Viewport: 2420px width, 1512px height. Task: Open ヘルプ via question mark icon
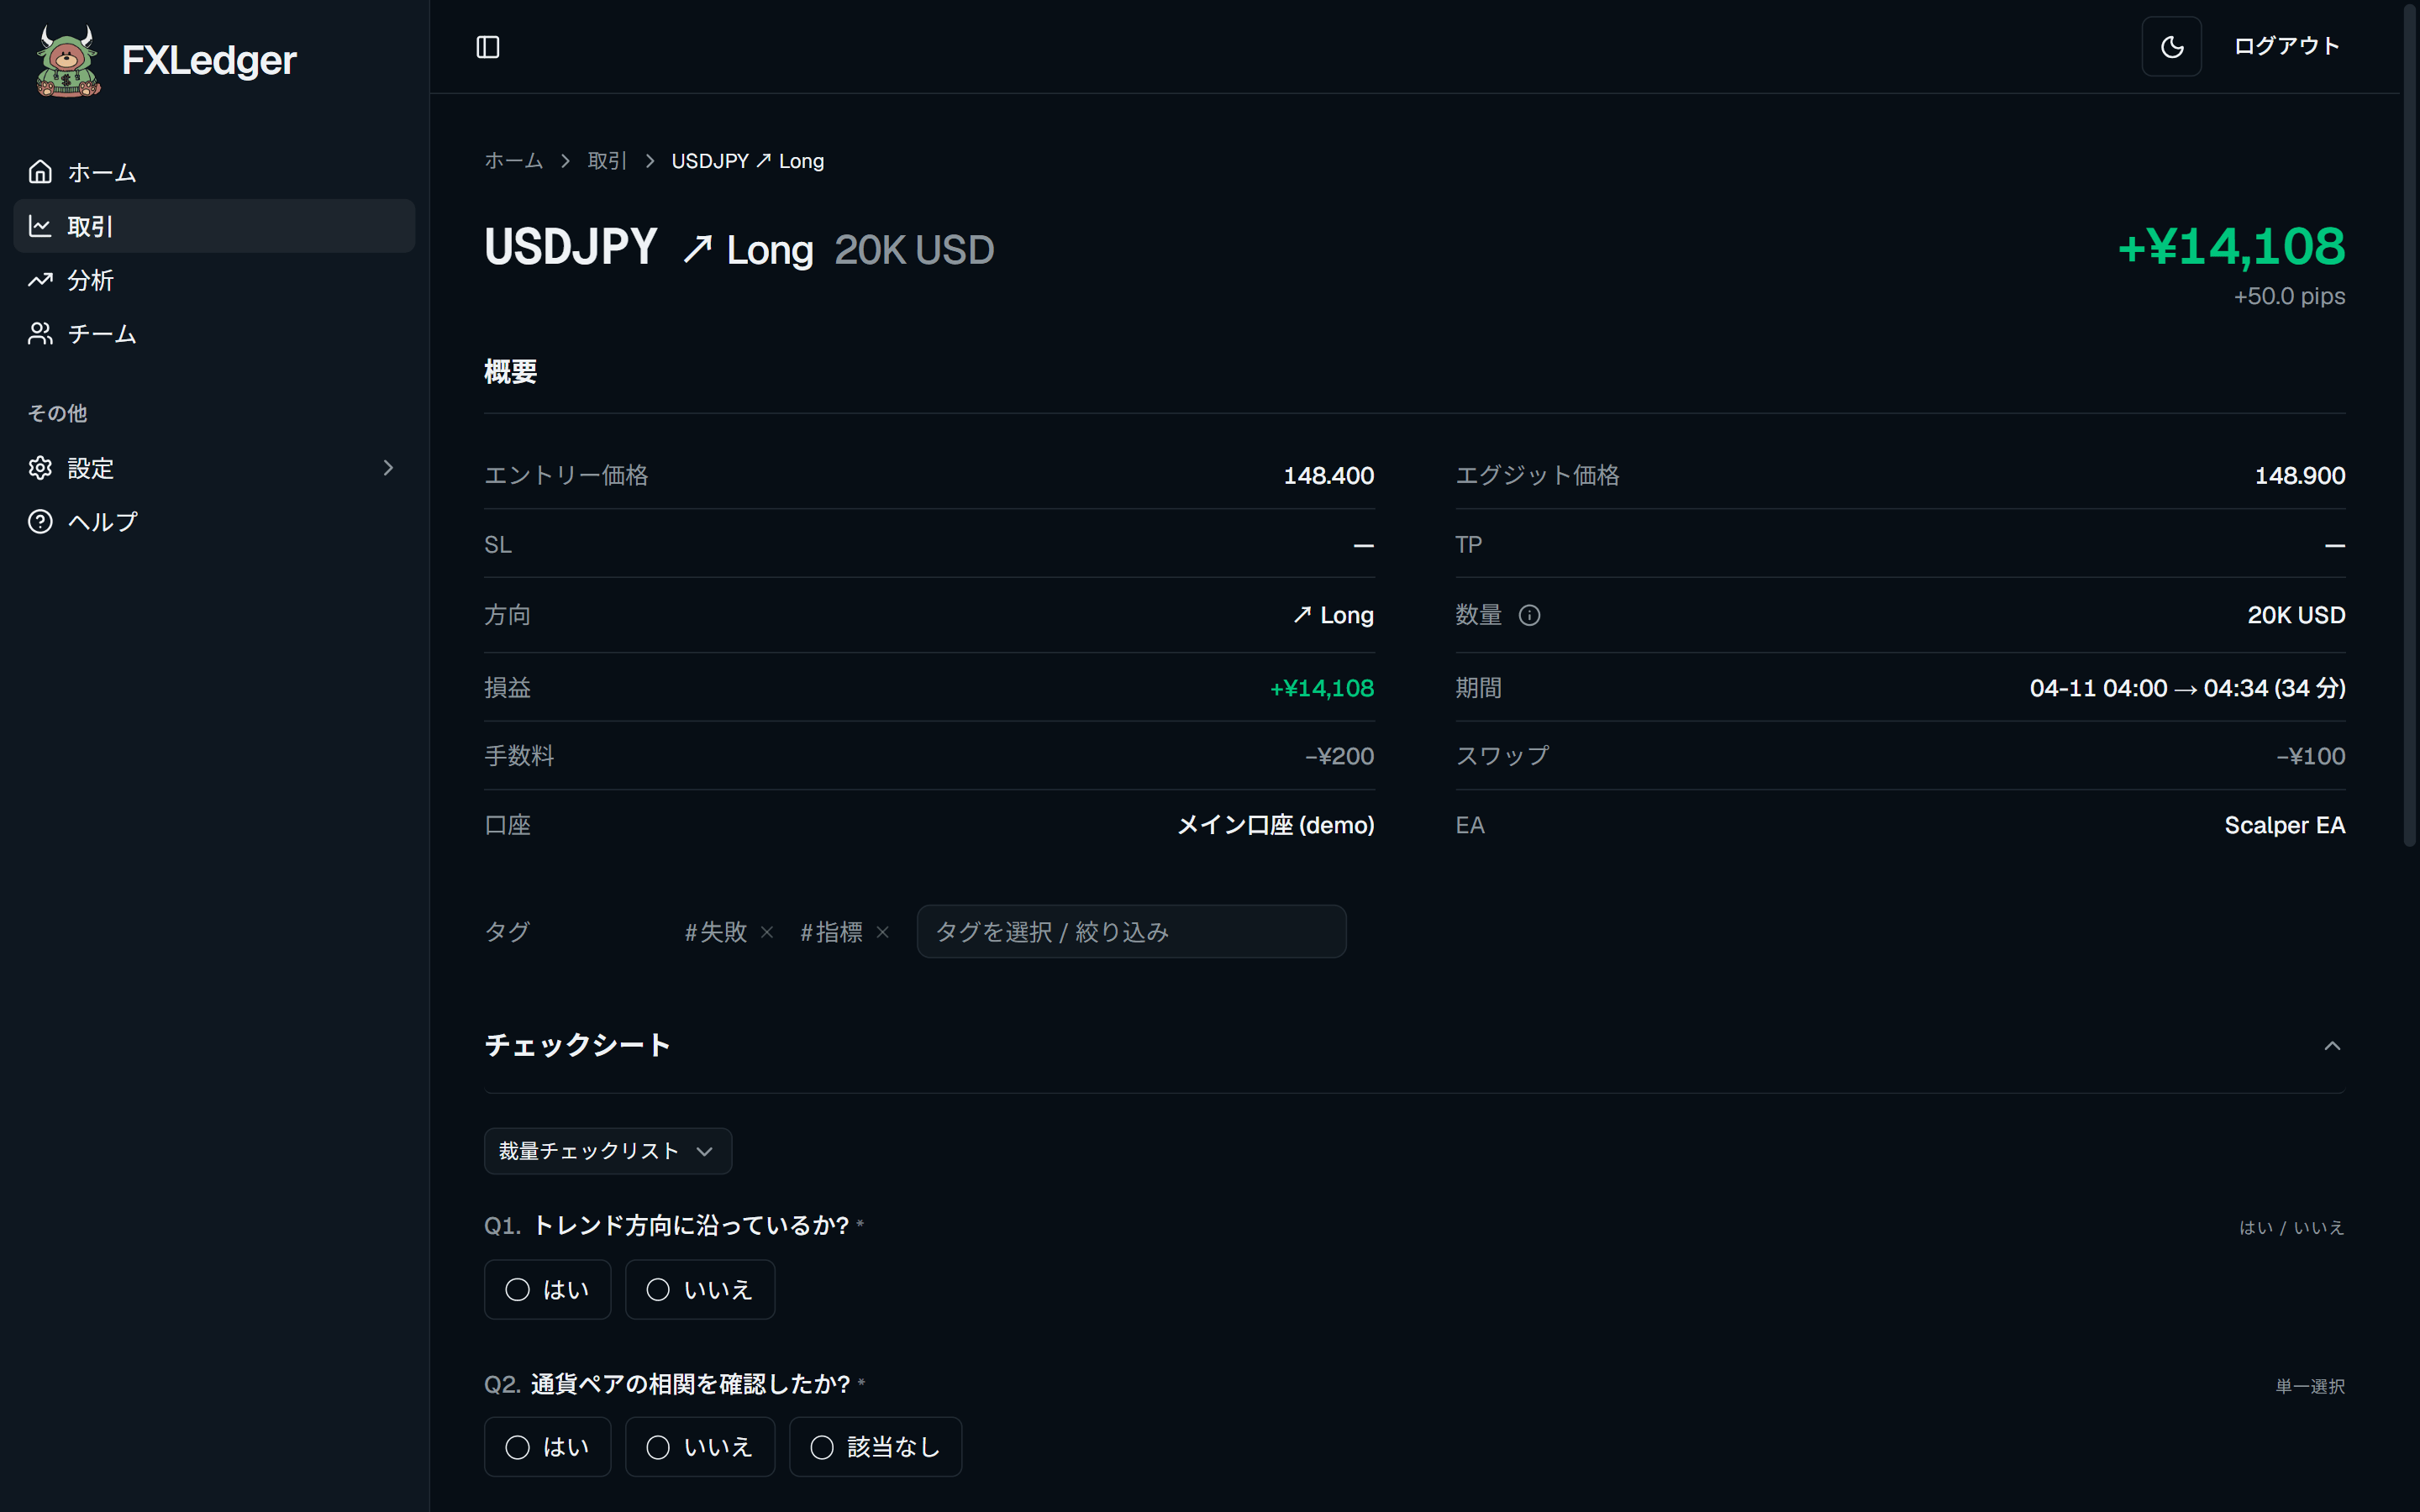point(40,522)
